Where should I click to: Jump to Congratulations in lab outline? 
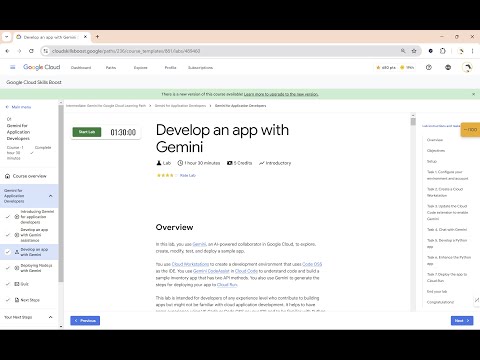440,302
